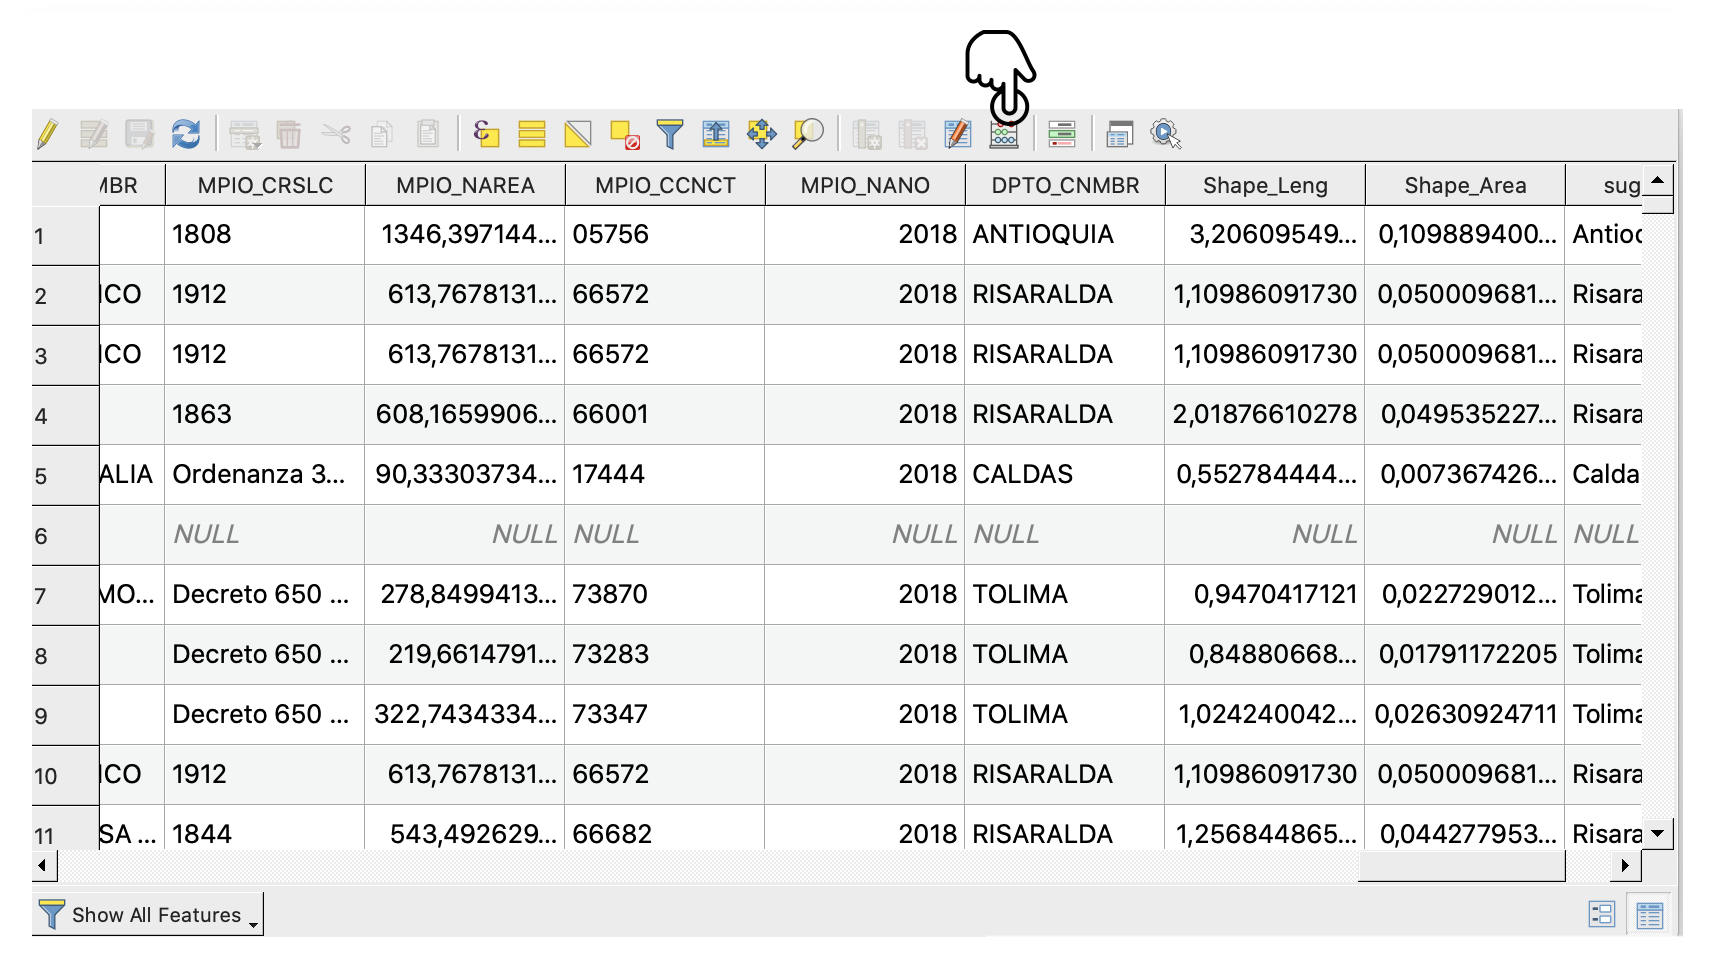Click the 1844 cell in row 11
The height and width of the screenshot is (980, 1716).
(265, 830)
